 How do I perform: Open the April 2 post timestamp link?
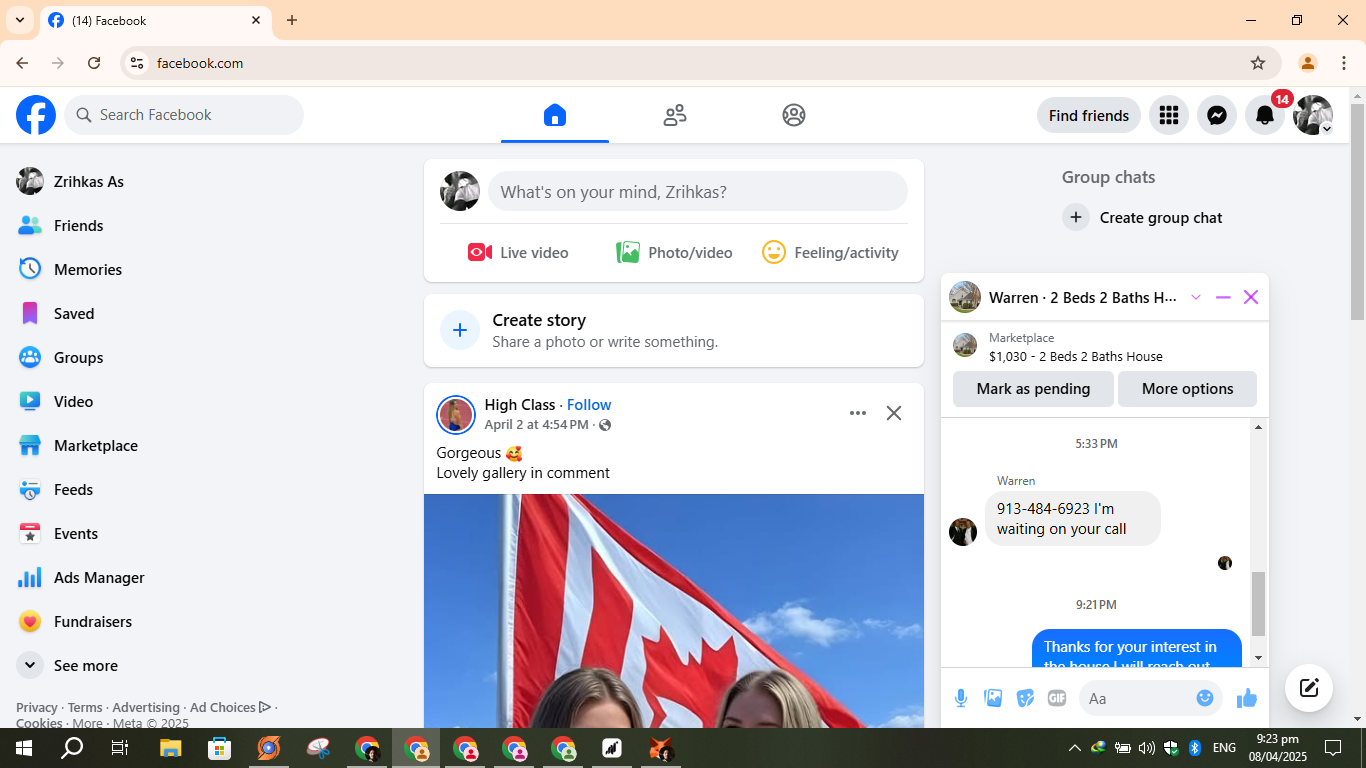[x=537, y=424]
